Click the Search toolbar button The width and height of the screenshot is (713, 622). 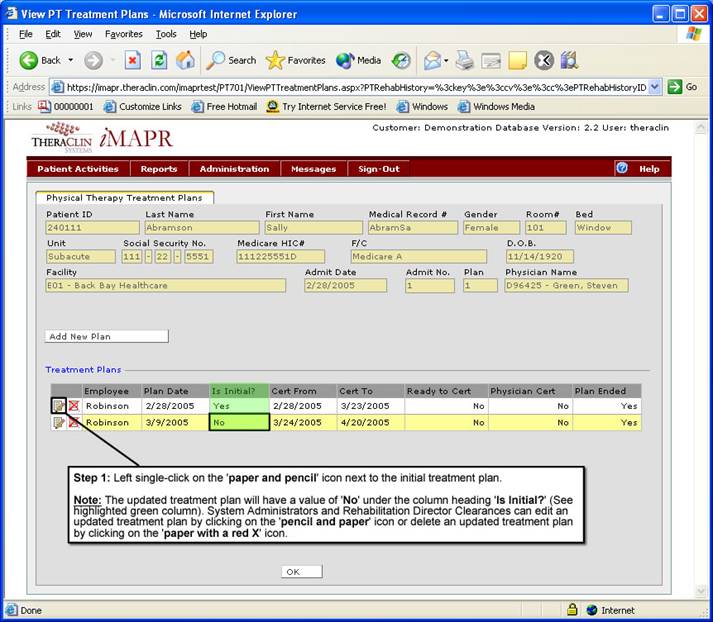click(x=231, y=60)
